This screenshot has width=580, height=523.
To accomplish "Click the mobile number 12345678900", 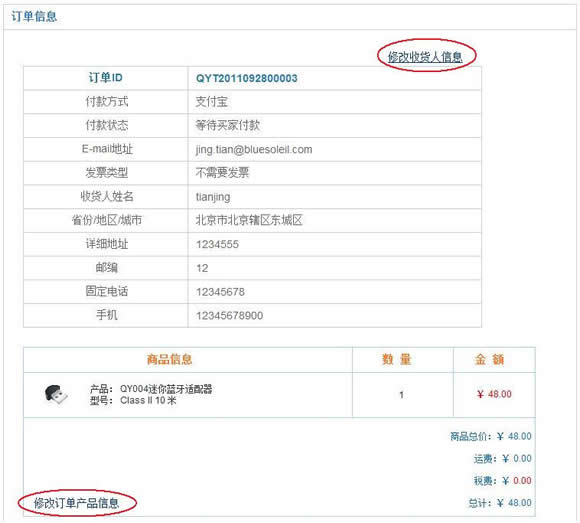I will [x=229, y=316].
